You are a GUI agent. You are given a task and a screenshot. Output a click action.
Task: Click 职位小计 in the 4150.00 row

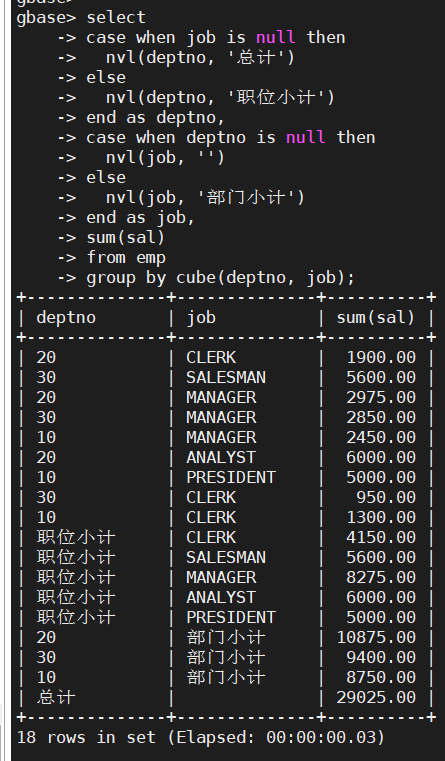coord(76,537)
